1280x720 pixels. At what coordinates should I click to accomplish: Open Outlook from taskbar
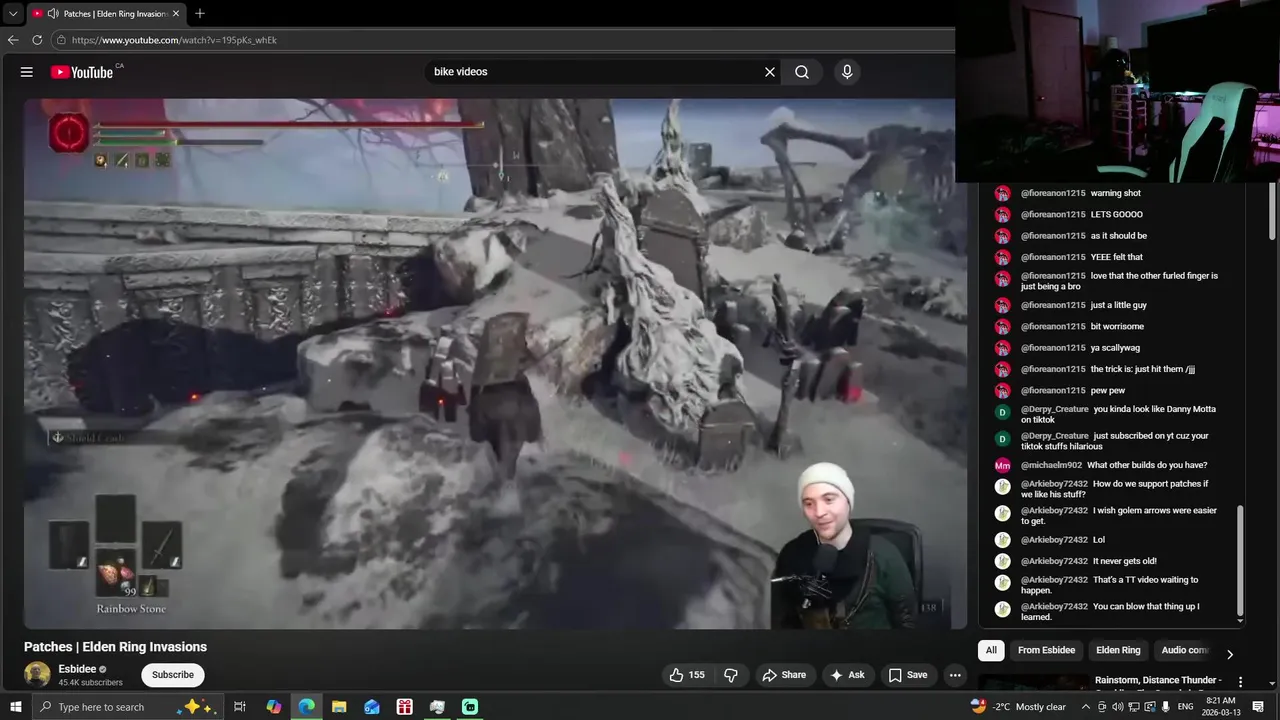tap(372, 707)
